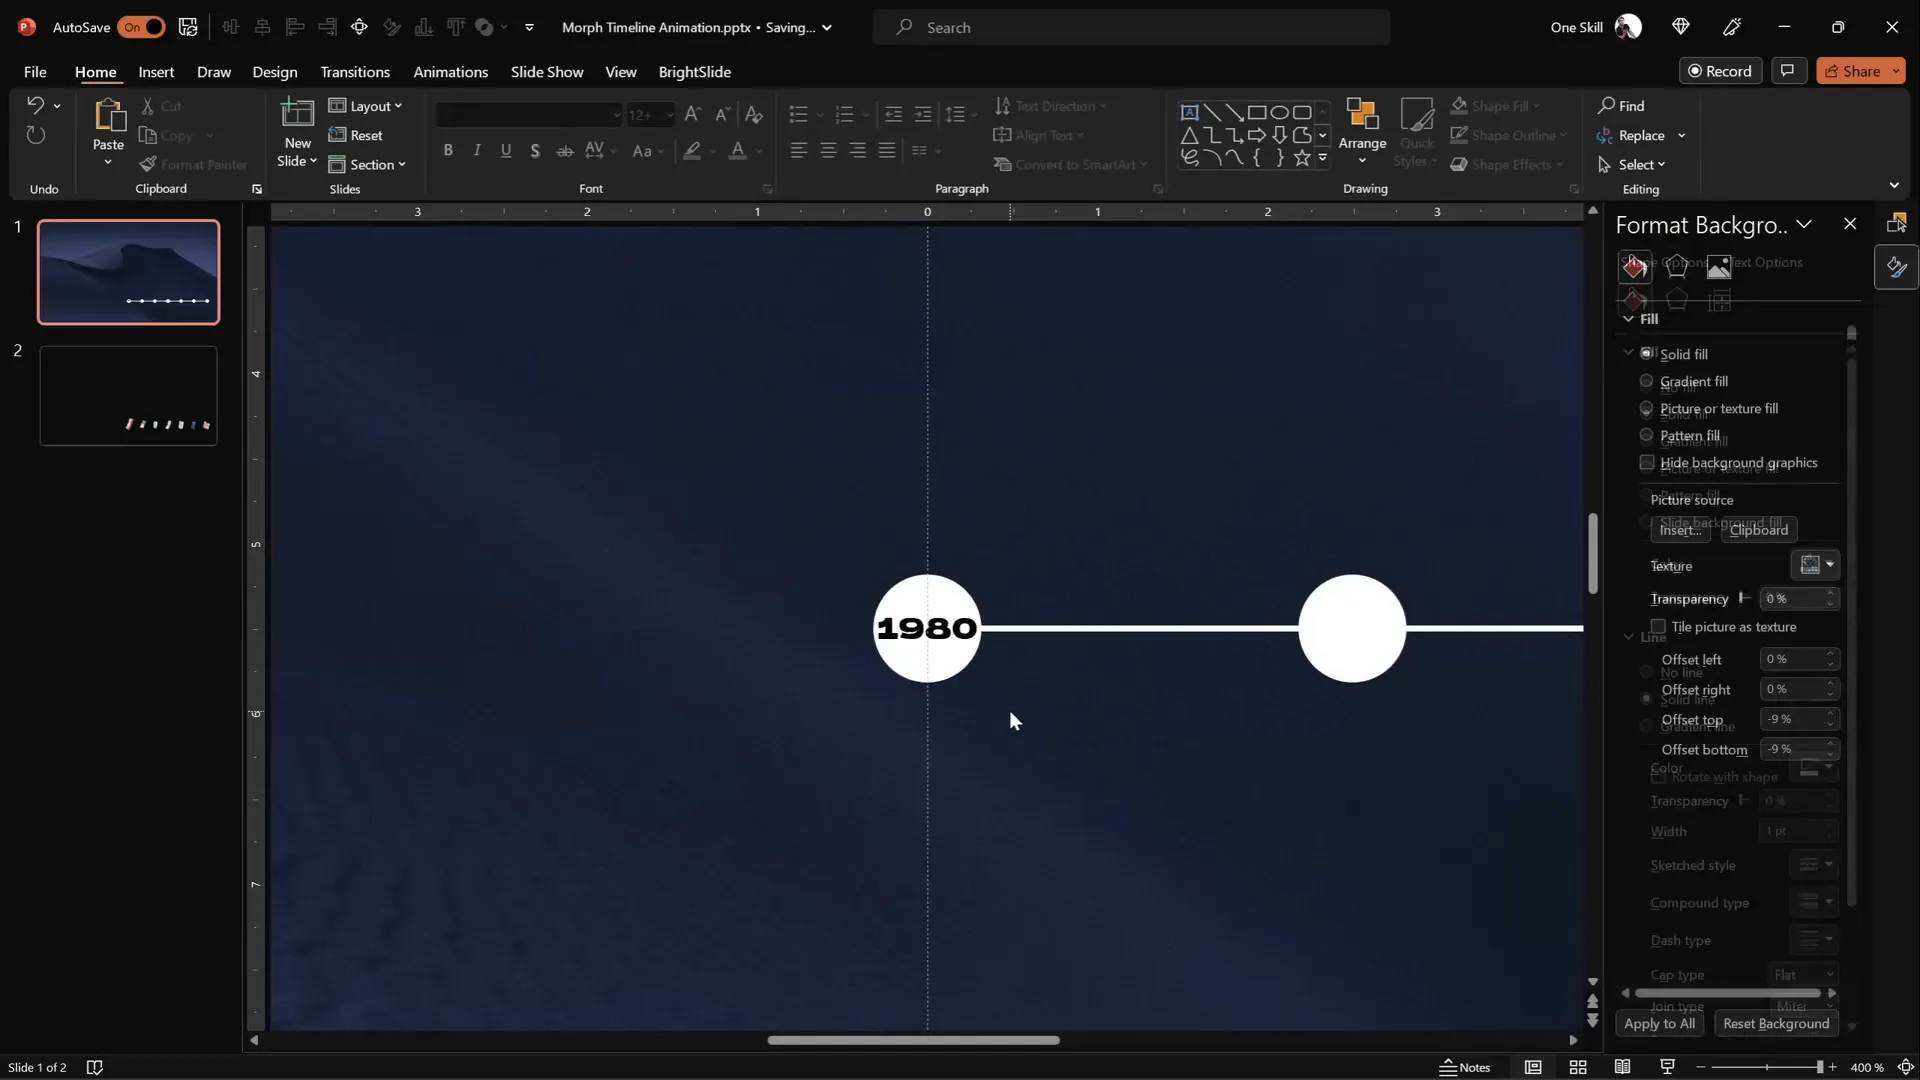Check Tile picture as texture
The image size is (1920, 1080).
tap(1659, 626)
